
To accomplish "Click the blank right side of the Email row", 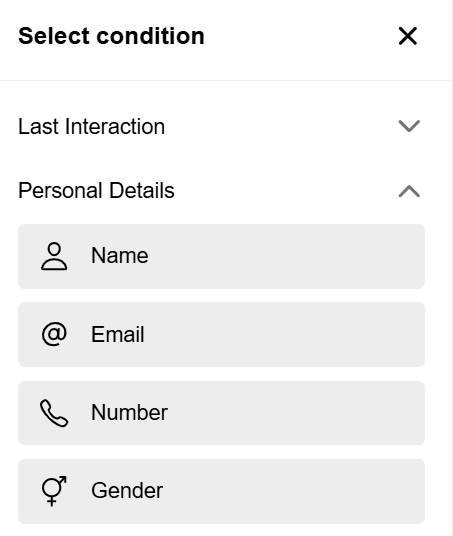I will point(284,334).
